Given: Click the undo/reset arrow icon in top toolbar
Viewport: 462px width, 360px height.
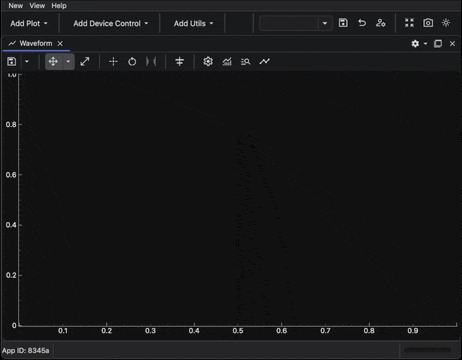Looking at the screenshot, I should (x=362, y=23).
